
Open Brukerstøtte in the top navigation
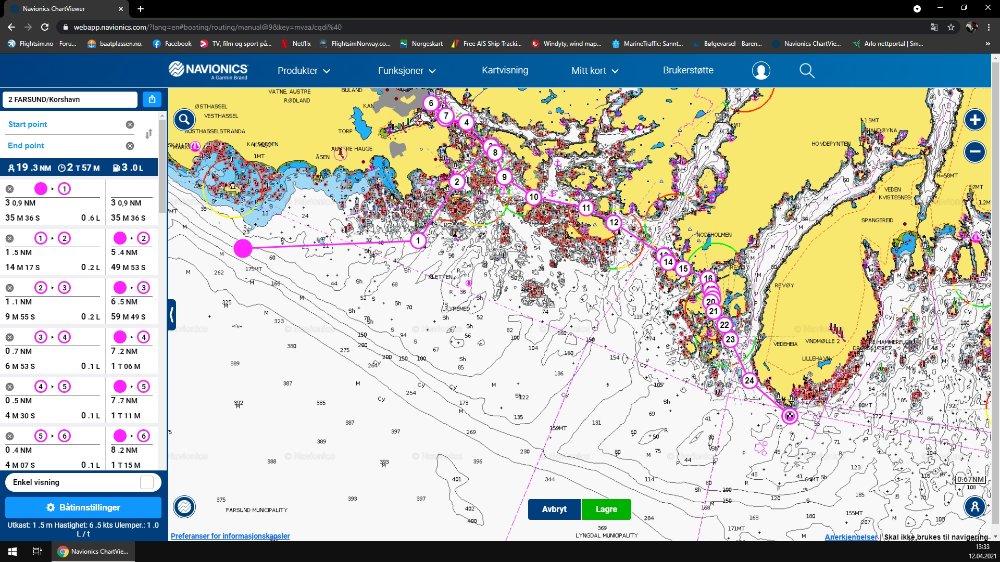[x=688, y=70]
